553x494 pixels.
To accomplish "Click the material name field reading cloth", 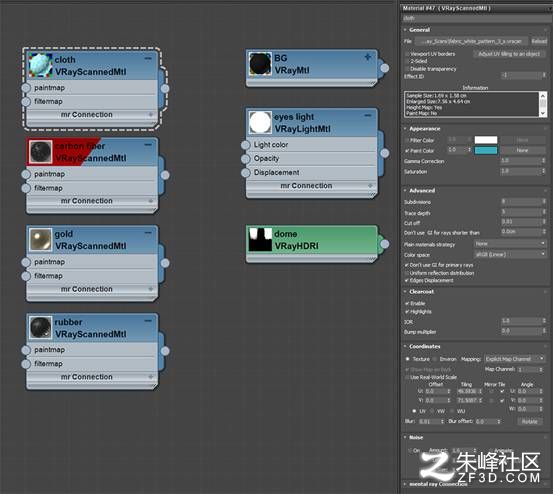I will tap(477, 18).
